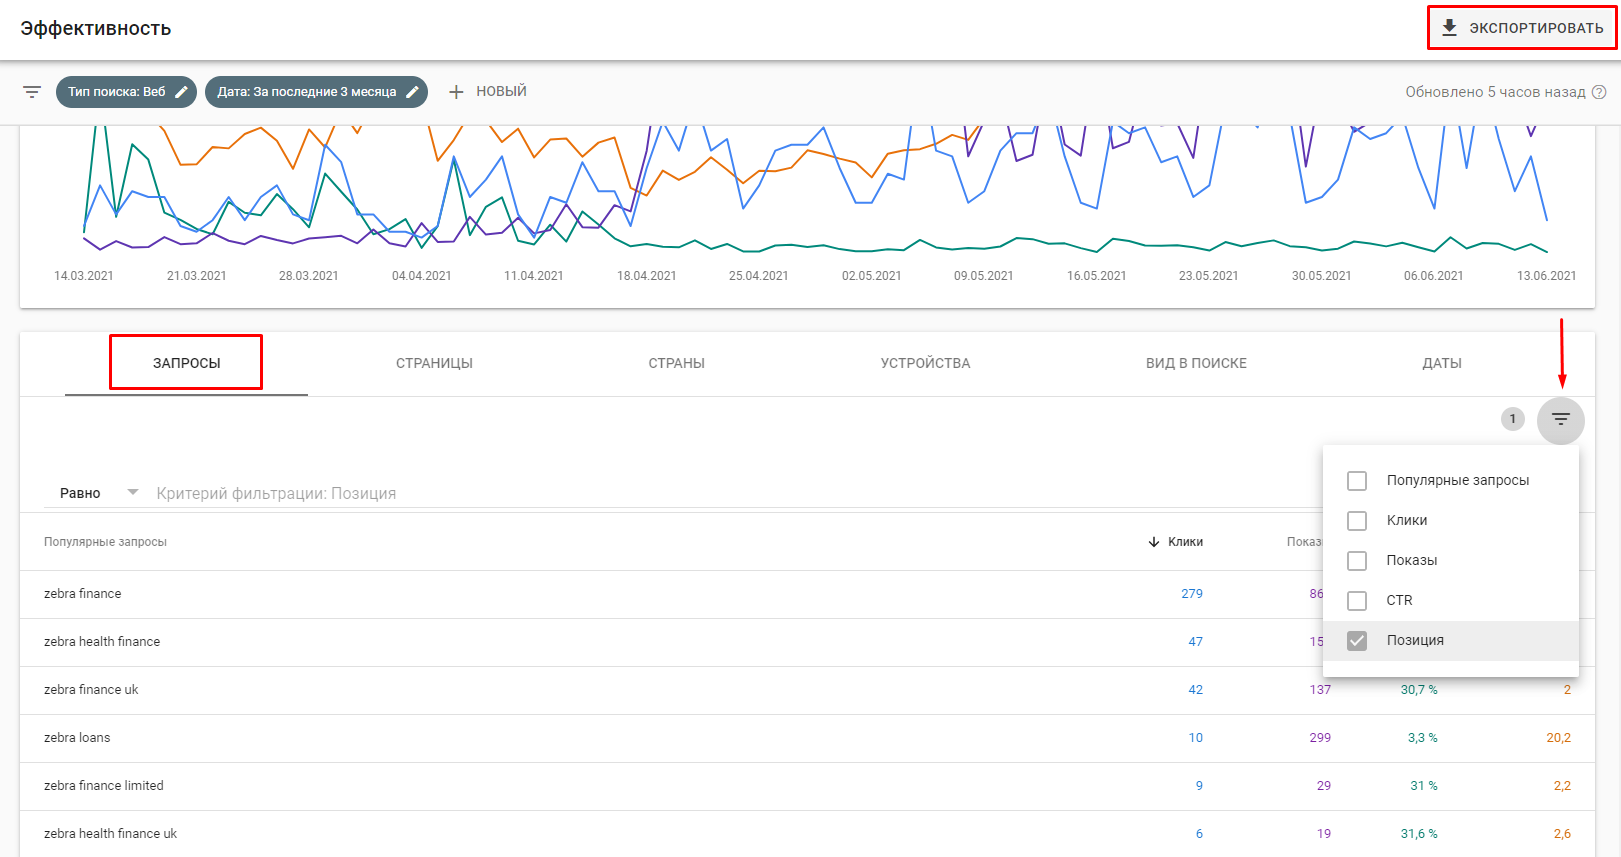Open the Тип поиска: Веб chip
This screenshot has height=857, width=1621.
point(116,92)
